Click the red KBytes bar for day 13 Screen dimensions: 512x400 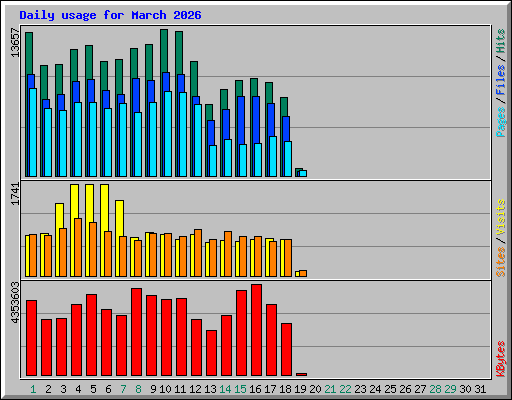pyautogui.click(x=211, y=353)
